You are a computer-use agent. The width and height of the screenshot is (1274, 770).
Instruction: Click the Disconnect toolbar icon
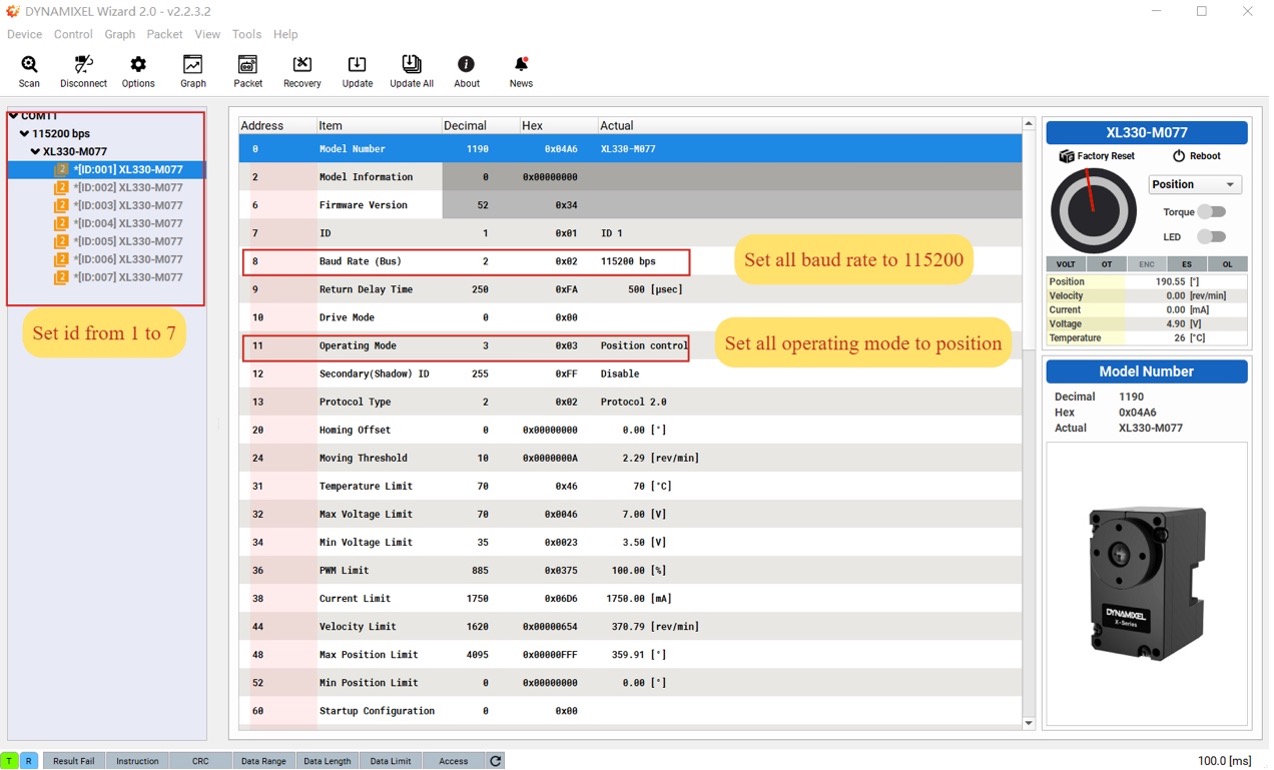point(84,64)
